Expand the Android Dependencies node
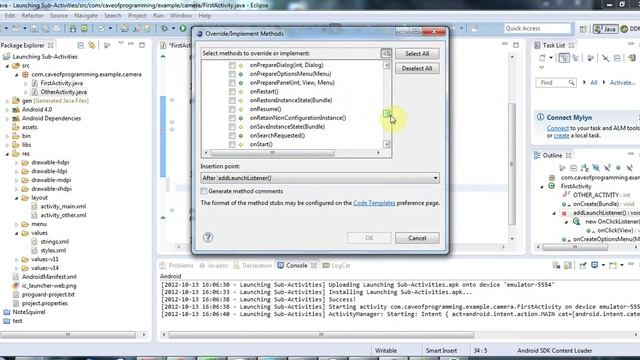The width and height of the screenshot is (640, 360). pyautogui.click(x=7, y=118)
